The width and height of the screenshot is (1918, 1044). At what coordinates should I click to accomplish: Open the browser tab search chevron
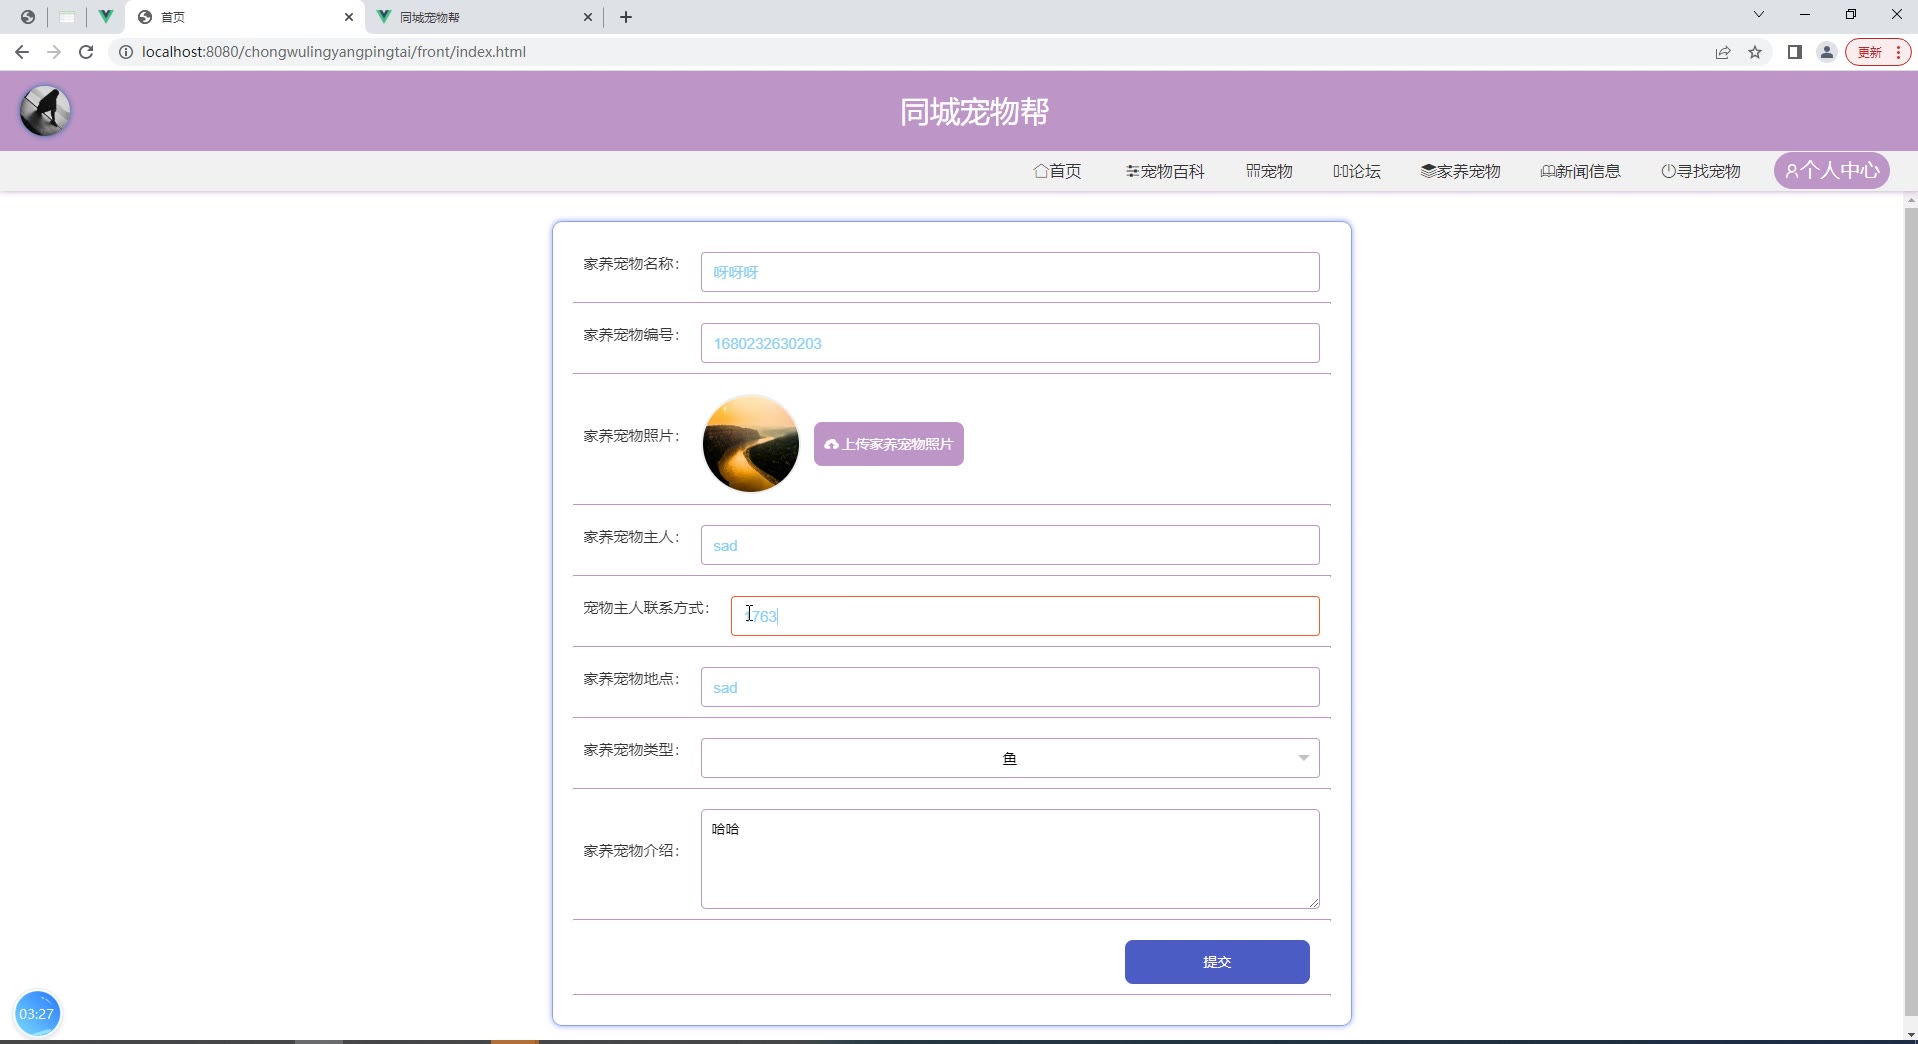point(1758,15)
